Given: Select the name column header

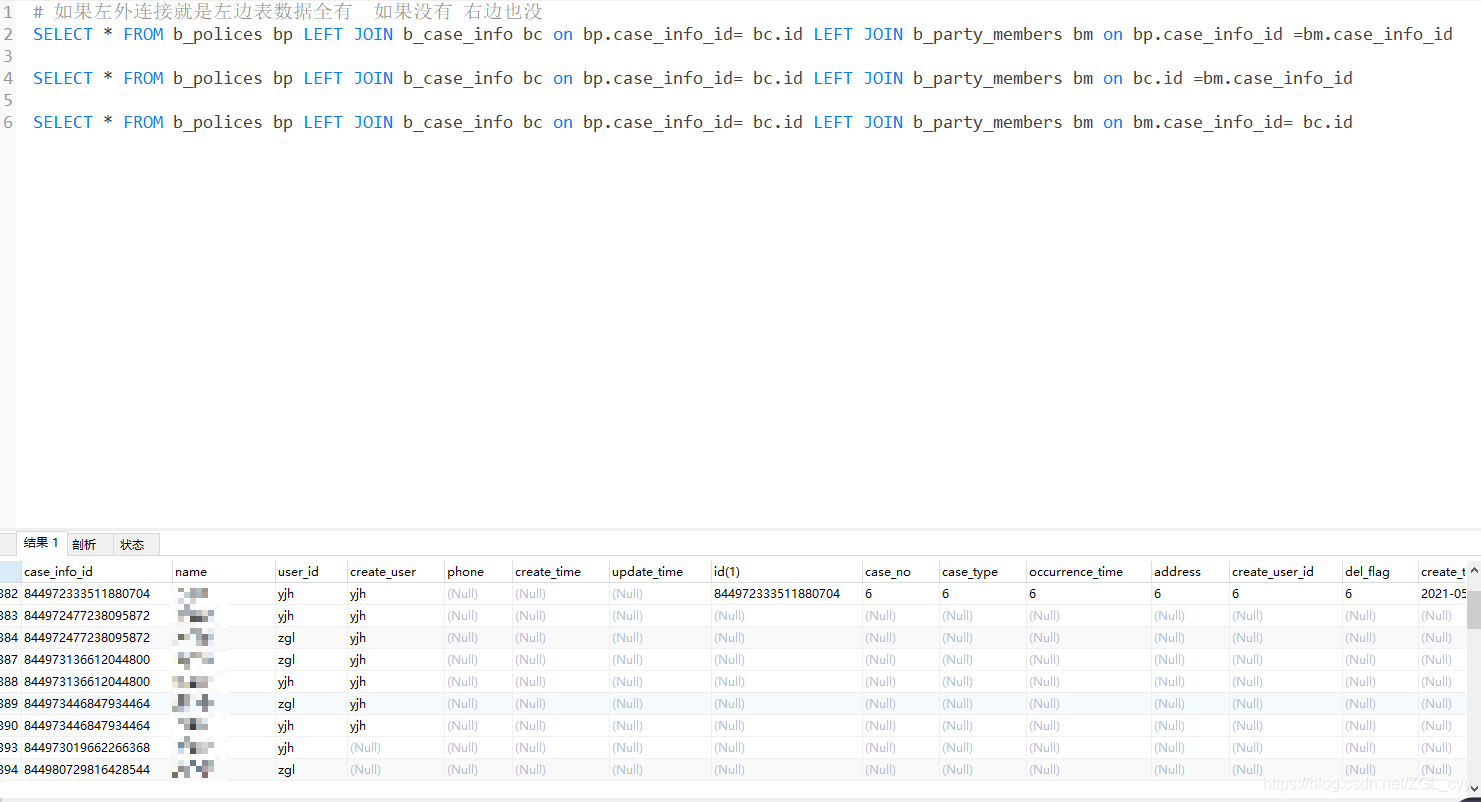Looking at the screenshot, I should pos(224,571).
